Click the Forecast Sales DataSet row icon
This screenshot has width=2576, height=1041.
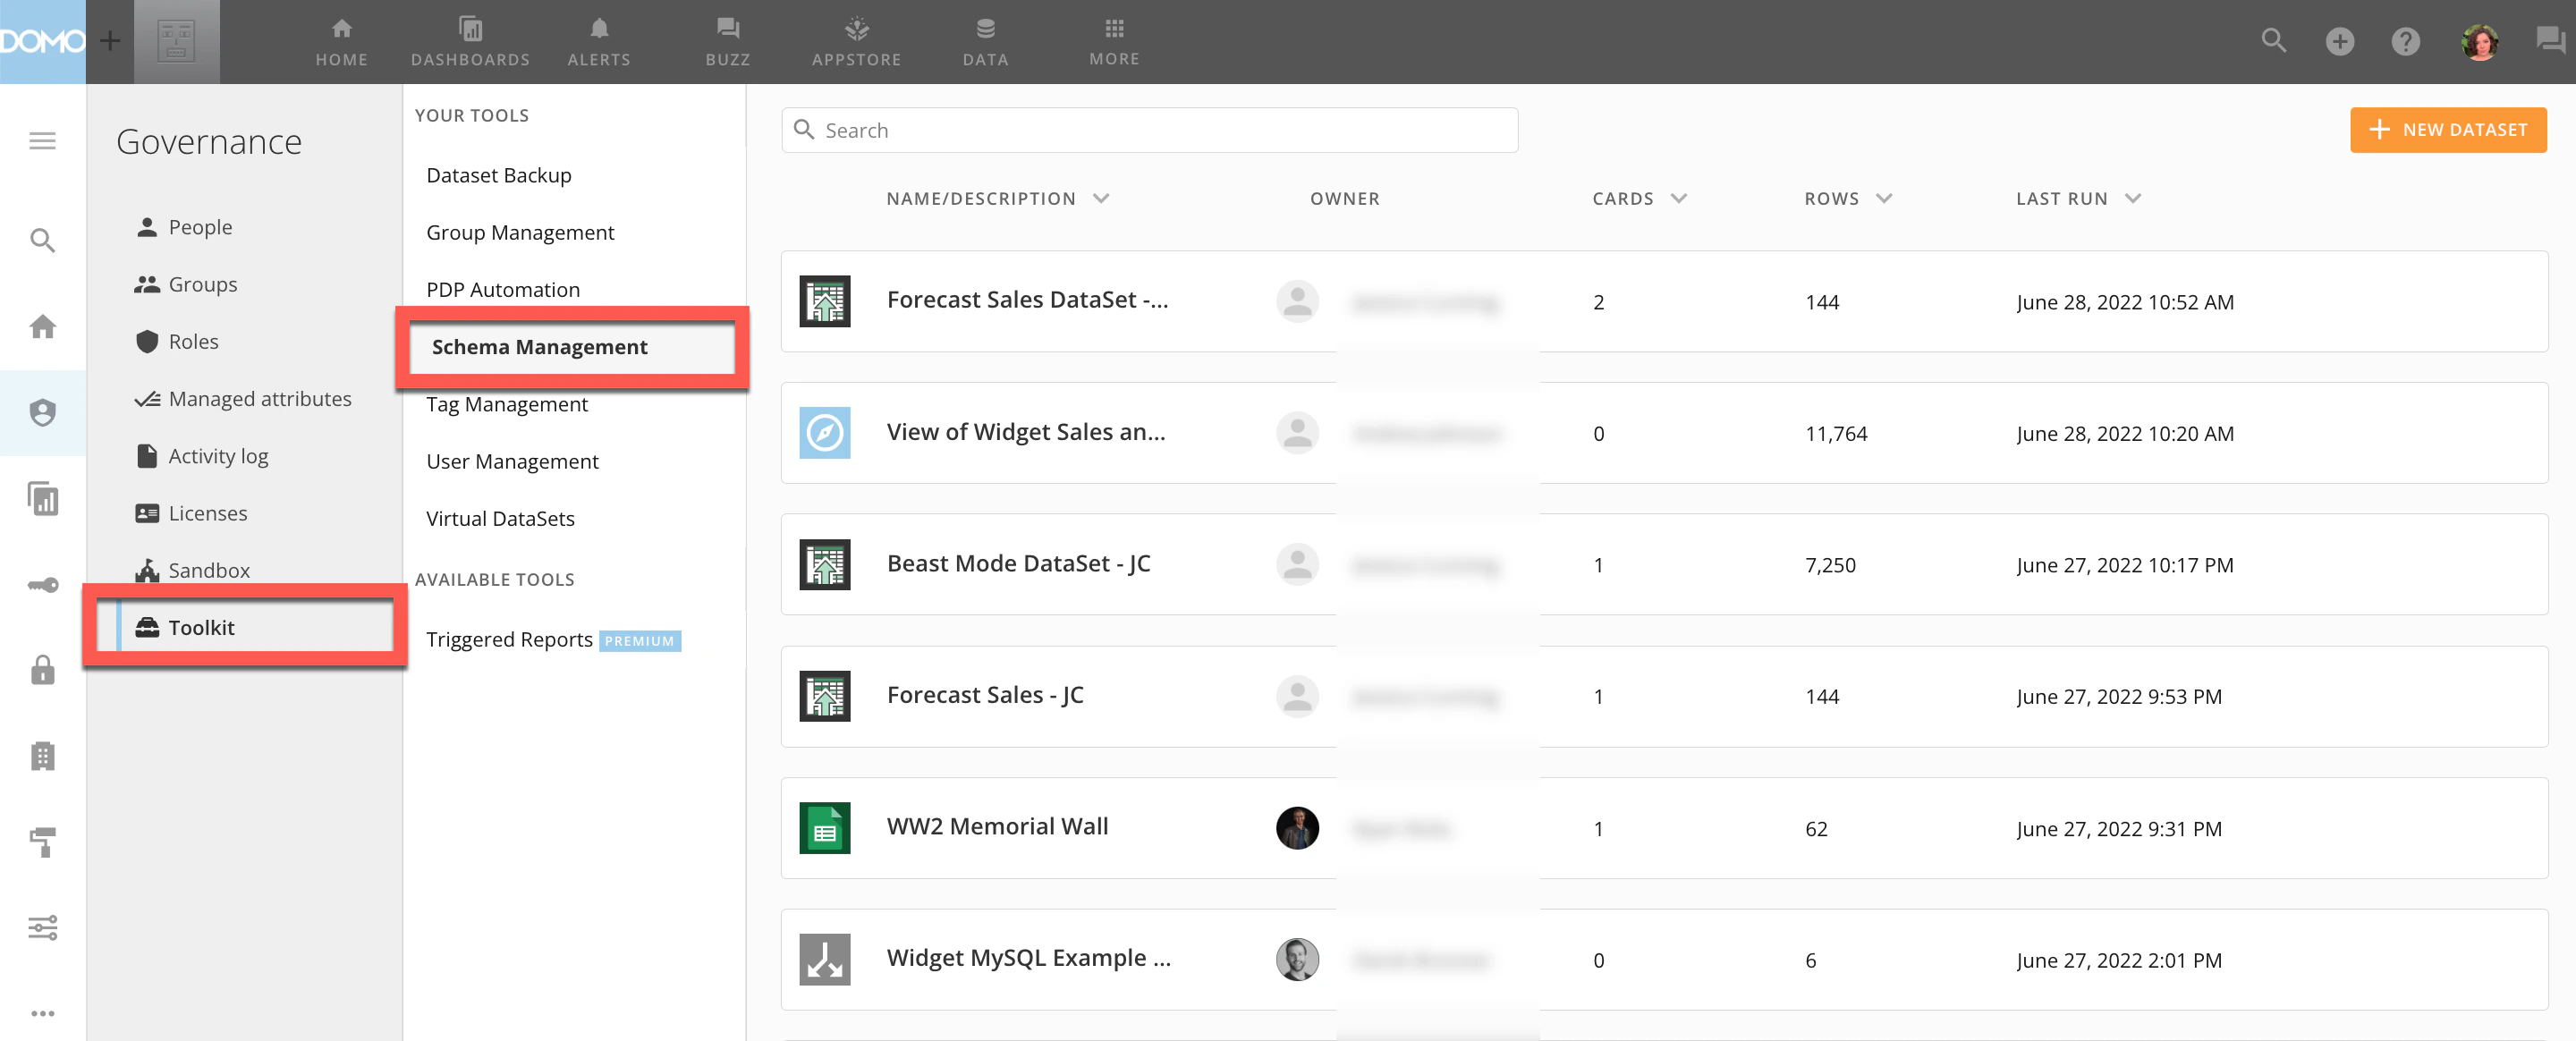tap(824, 301)
